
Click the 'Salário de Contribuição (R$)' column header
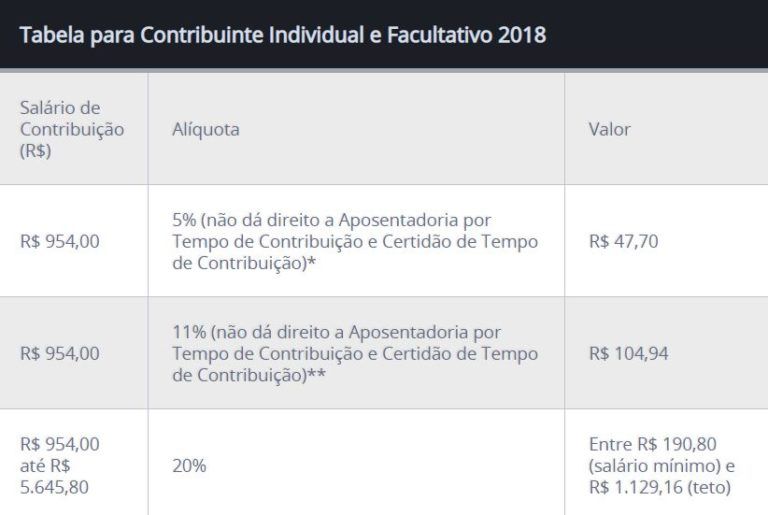click(72, 129)
